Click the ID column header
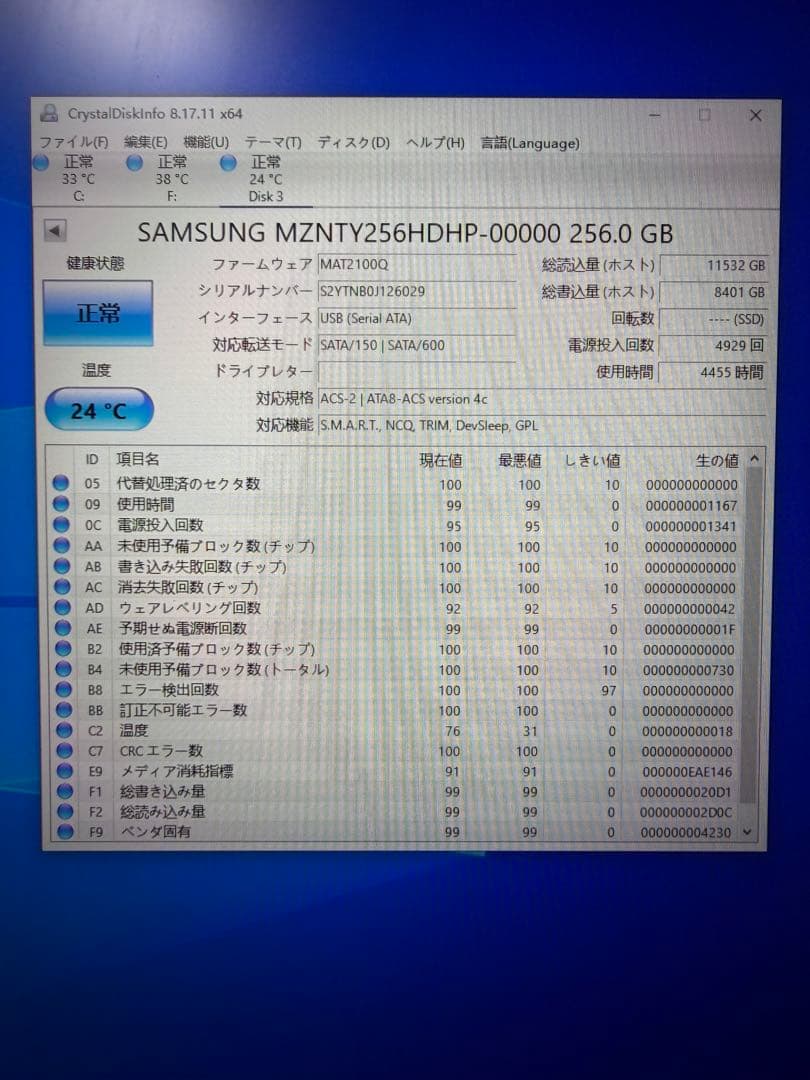 pos(92,459)
